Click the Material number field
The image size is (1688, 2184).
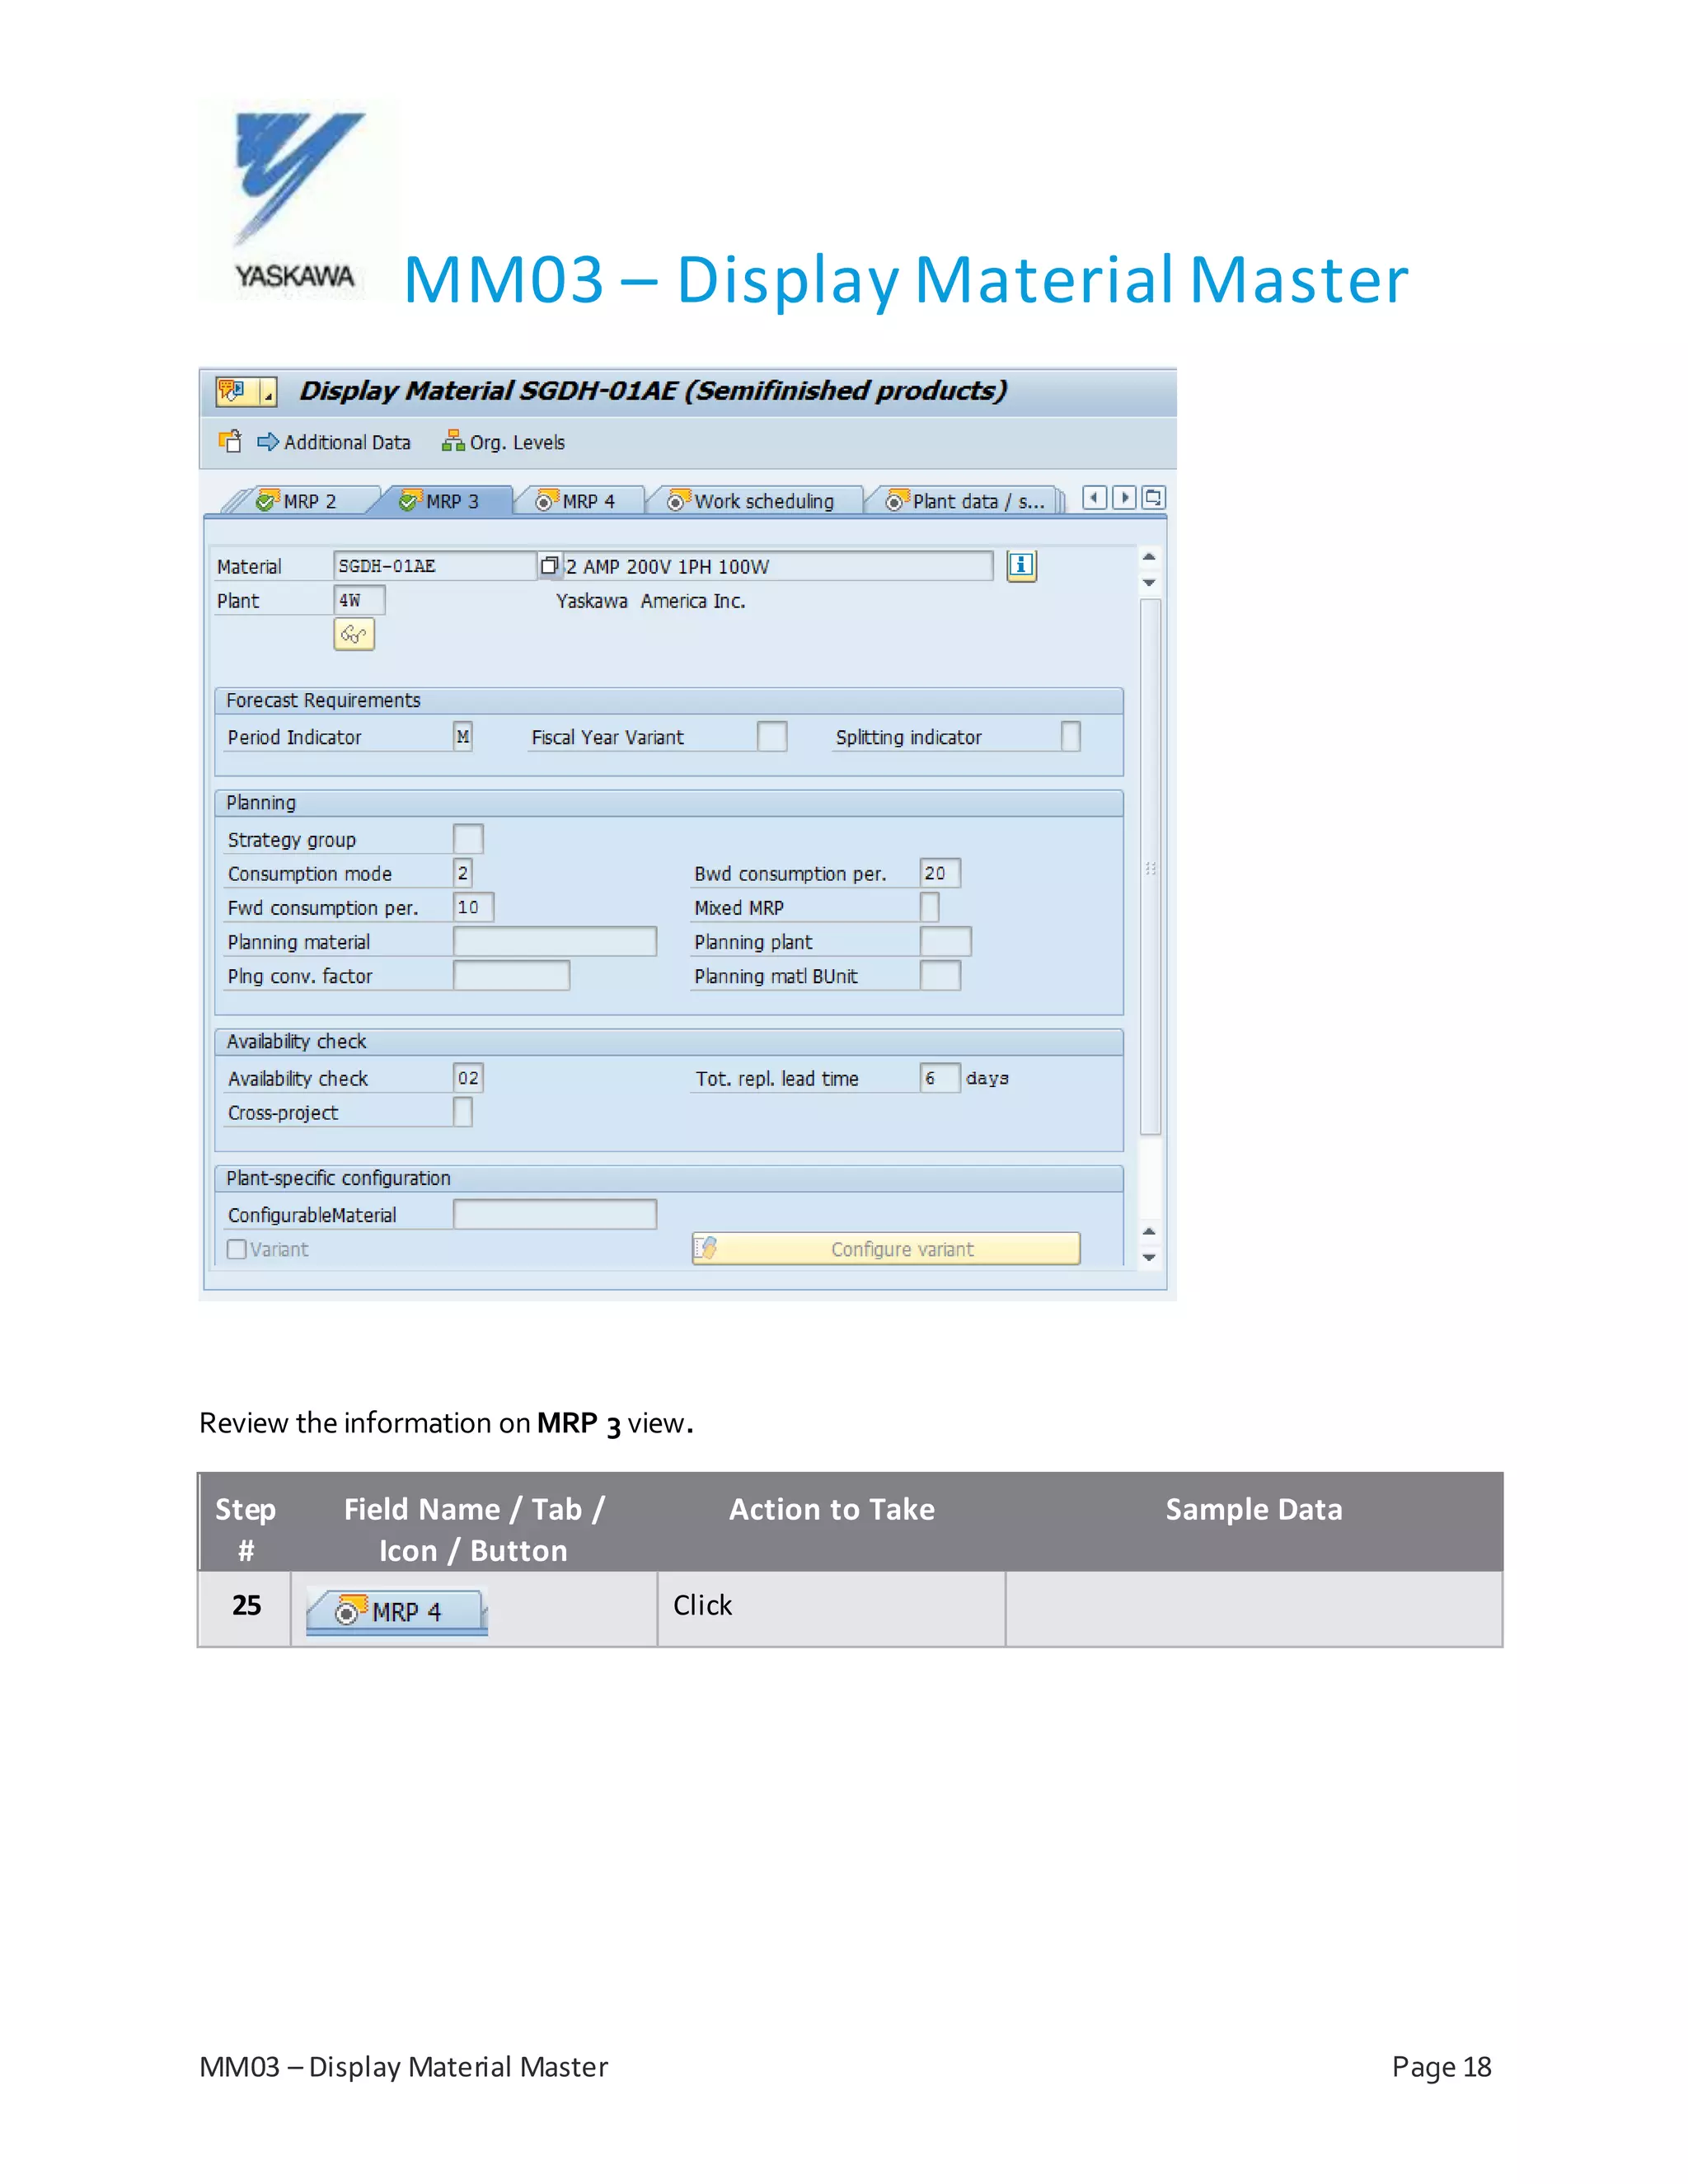435,566
